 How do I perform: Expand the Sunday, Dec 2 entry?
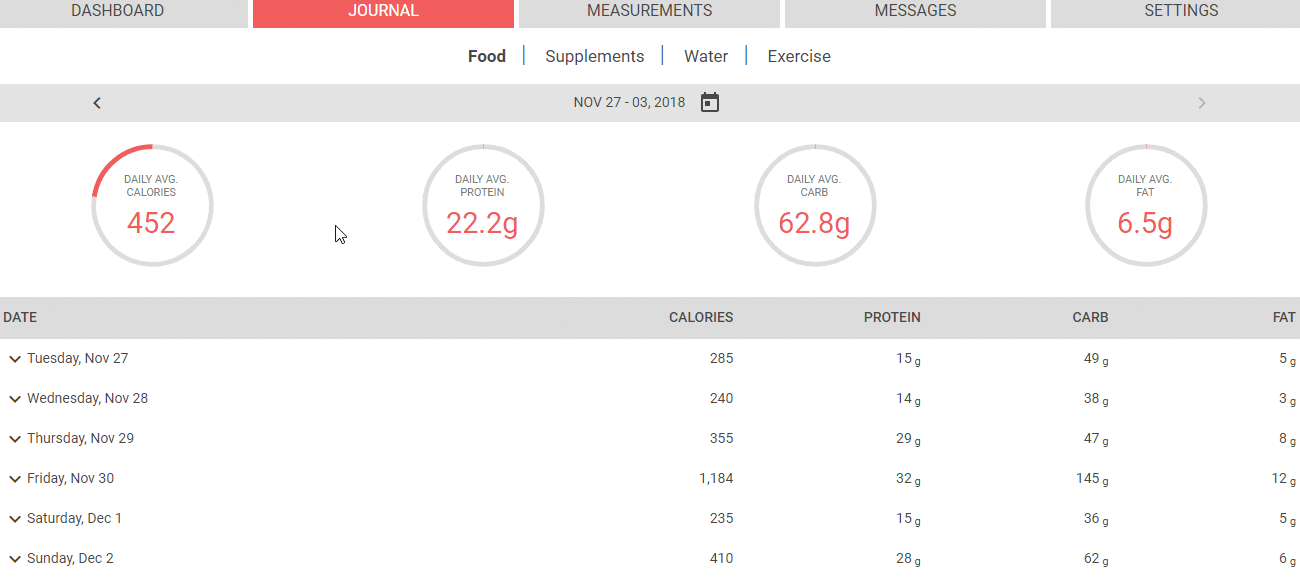[15, 559]
